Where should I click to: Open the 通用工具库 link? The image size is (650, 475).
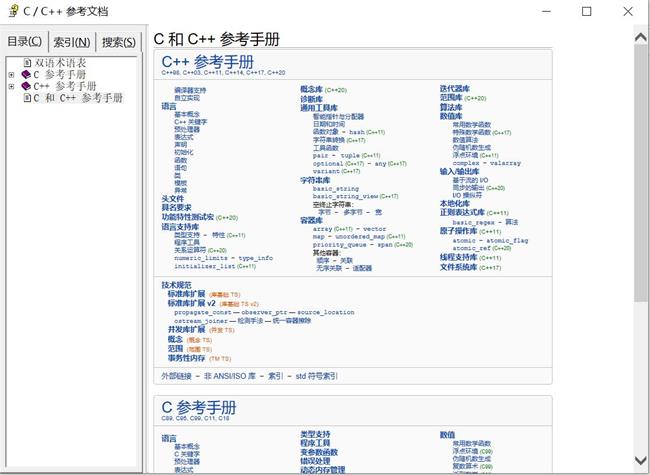pyautogui.click(x=319, y=108)
